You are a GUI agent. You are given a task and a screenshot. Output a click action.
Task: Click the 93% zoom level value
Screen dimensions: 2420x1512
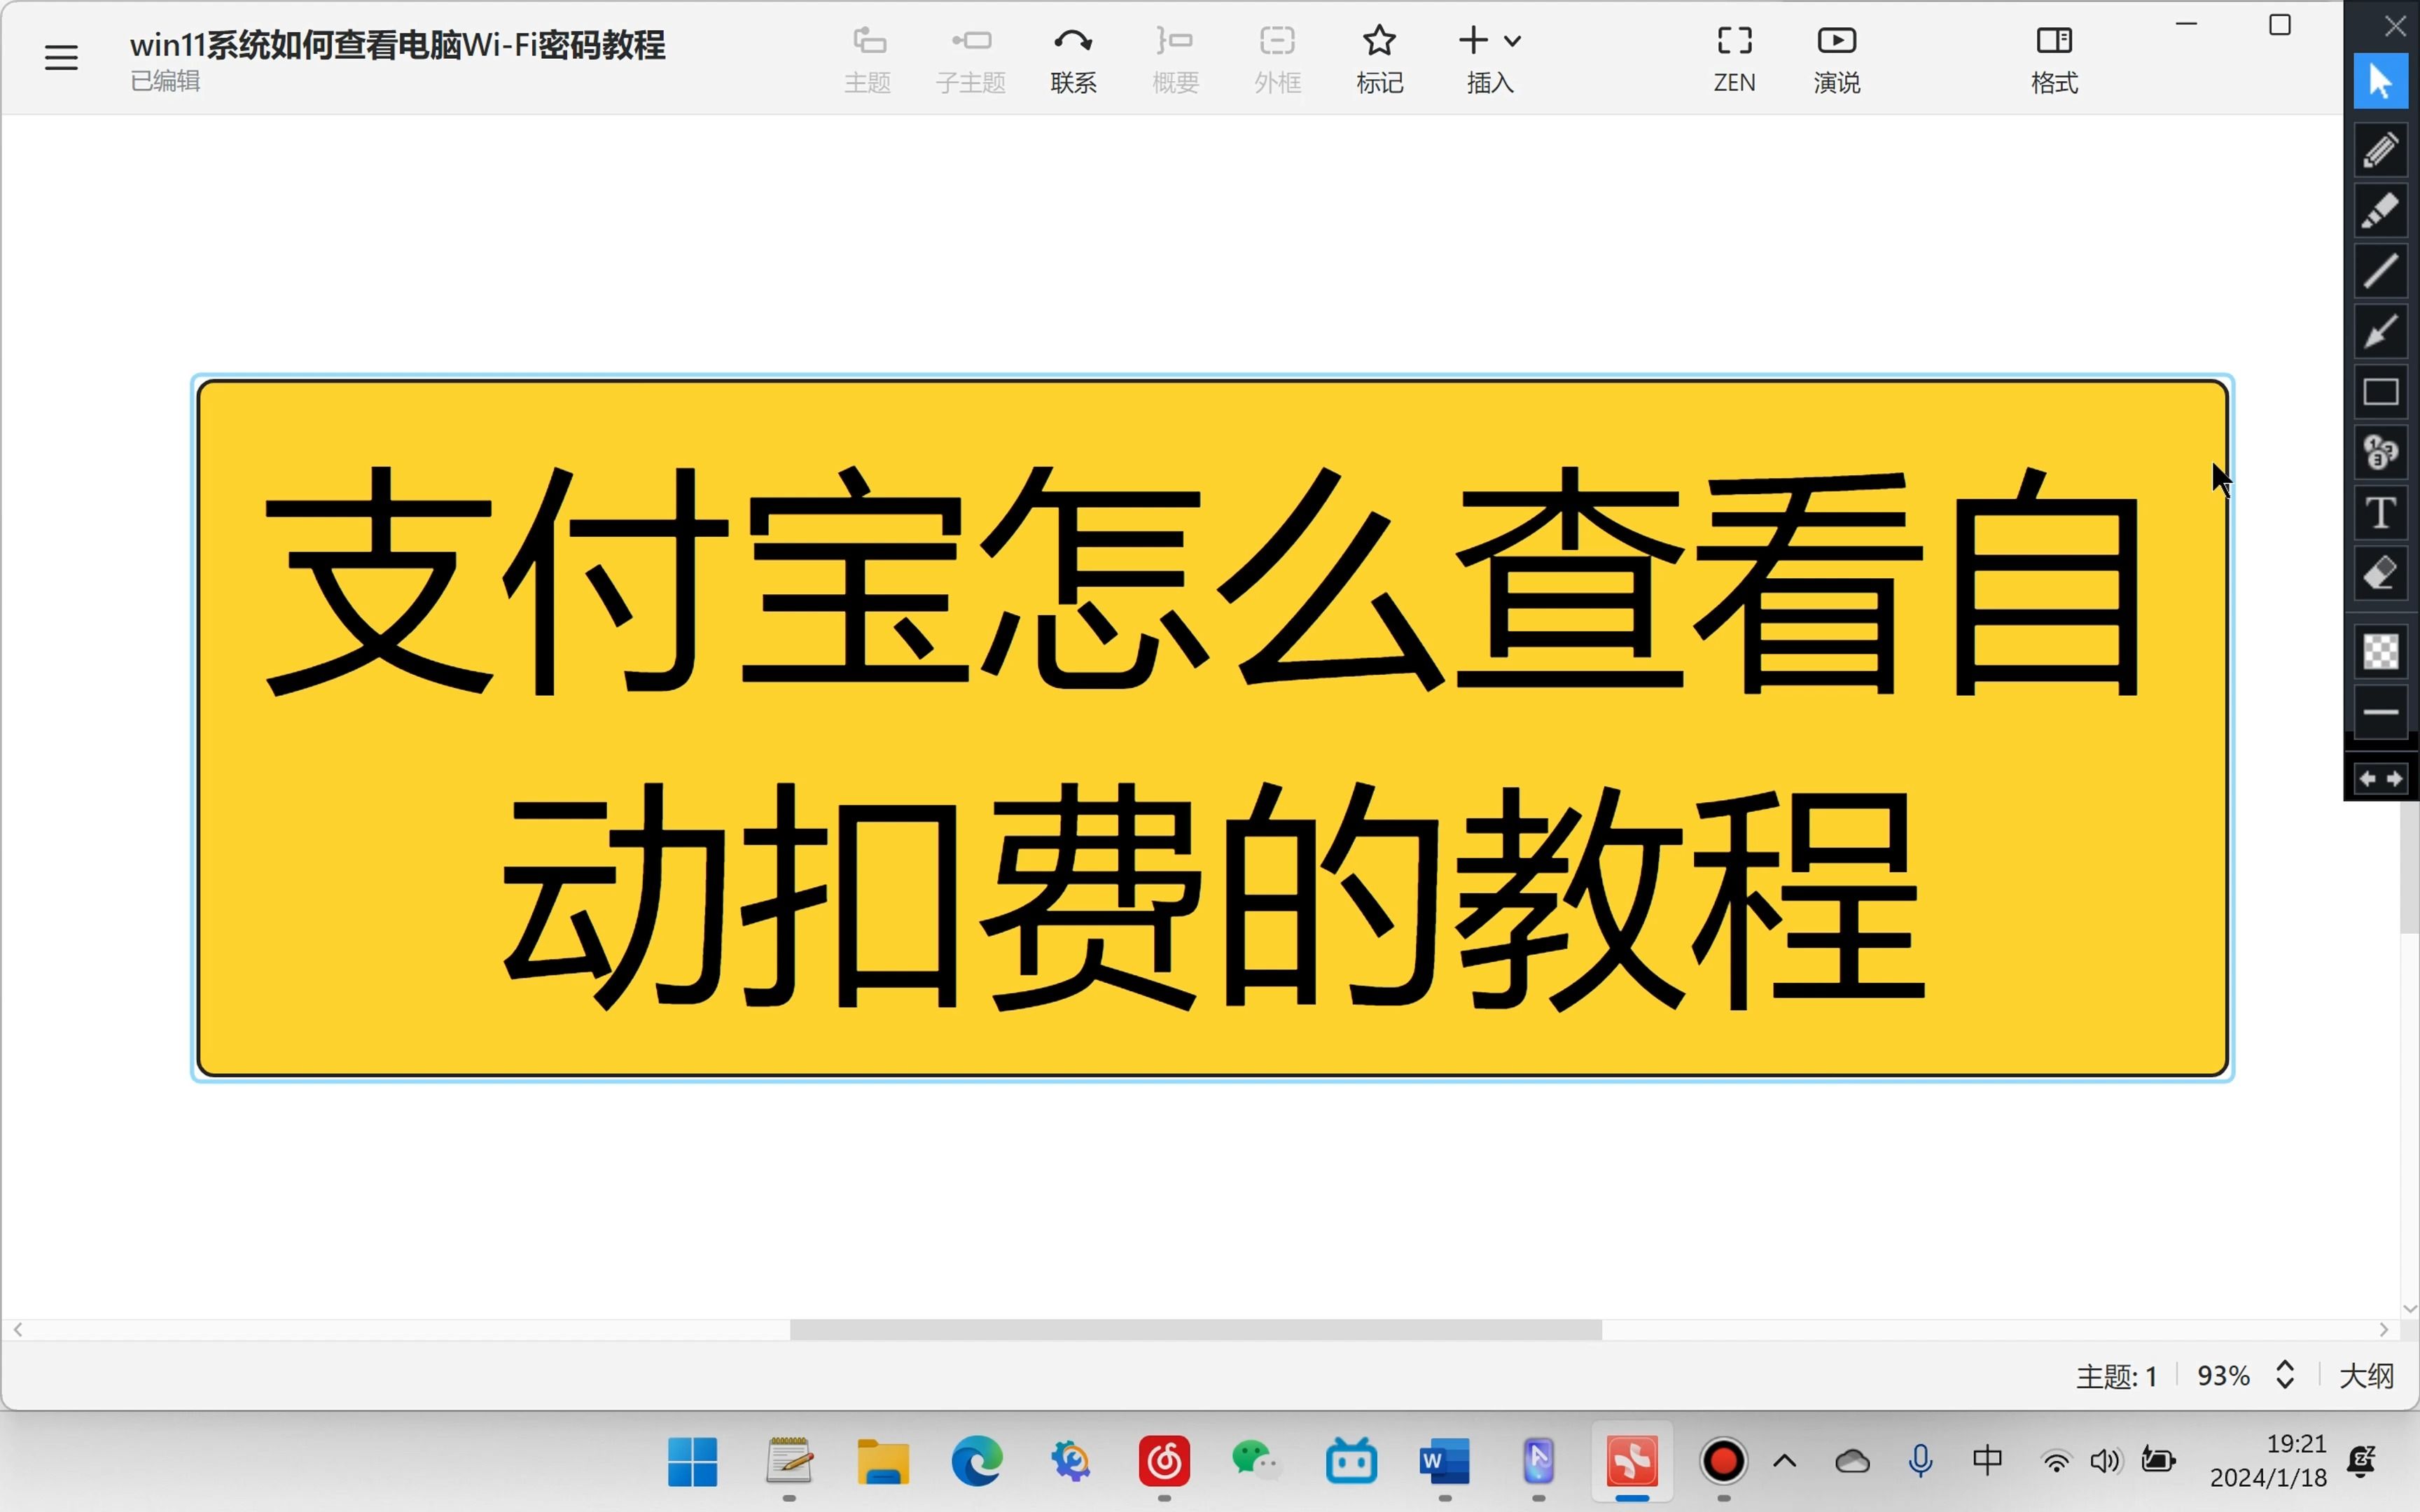click(2223, 1376)
